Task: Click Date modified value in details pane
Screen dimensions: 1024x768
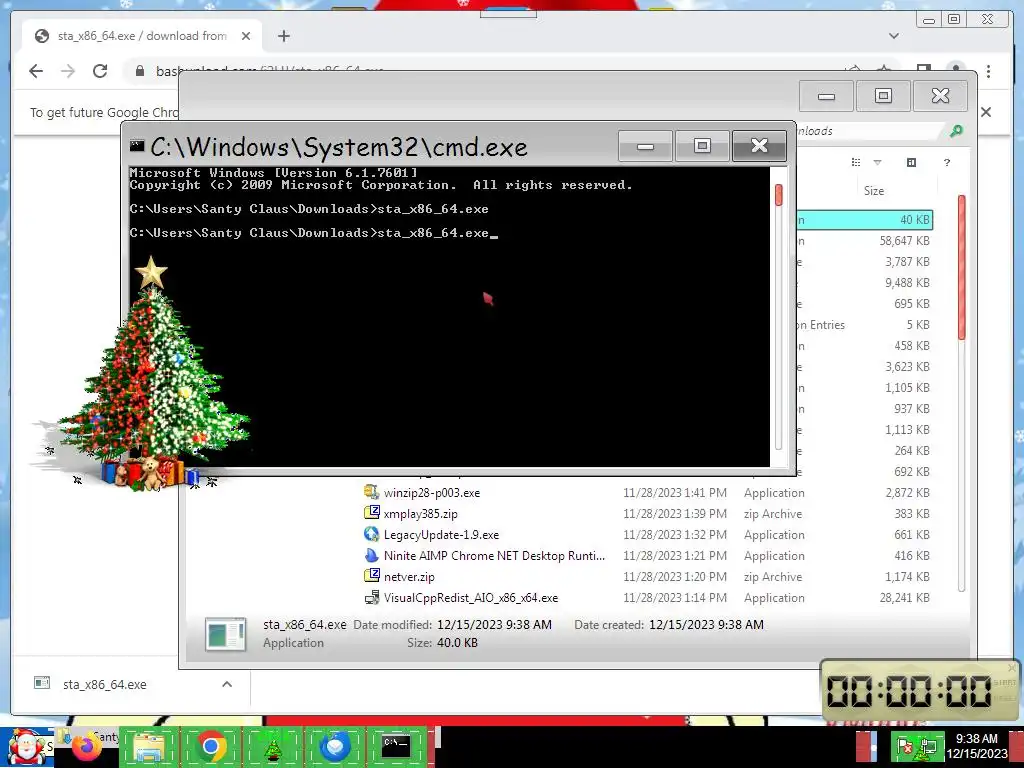Action: coord(494,624)
